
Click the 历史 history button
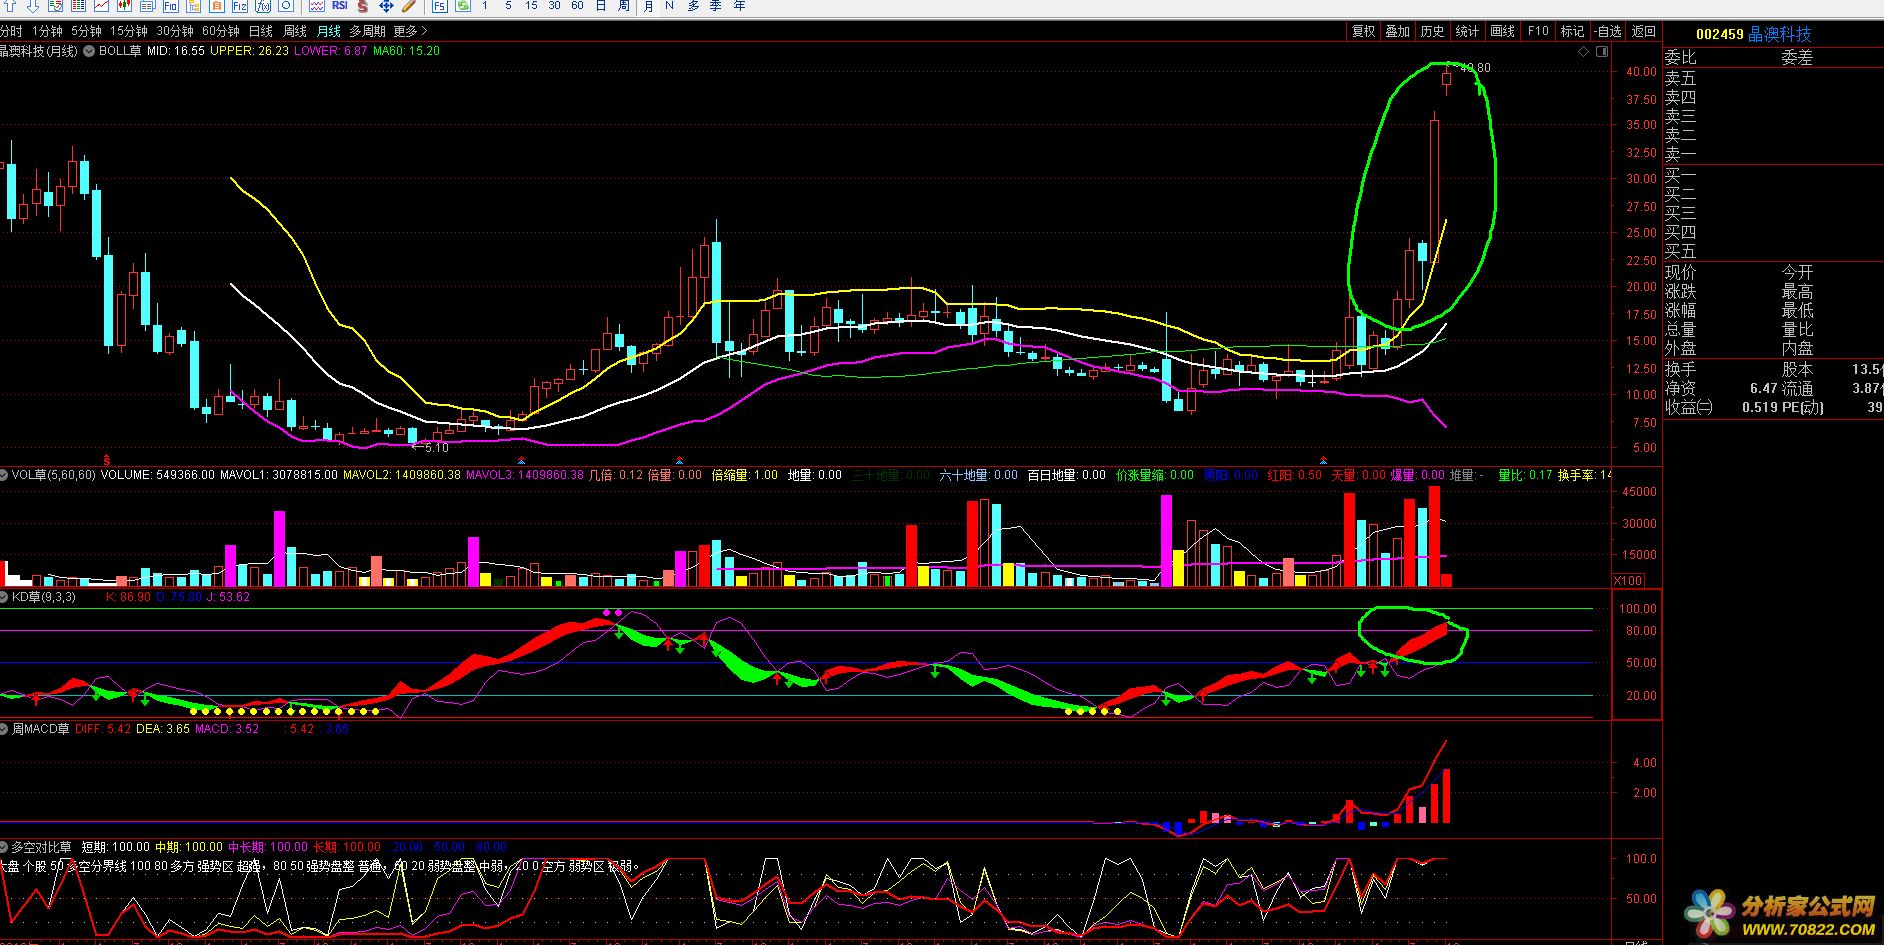[1432, 31]
